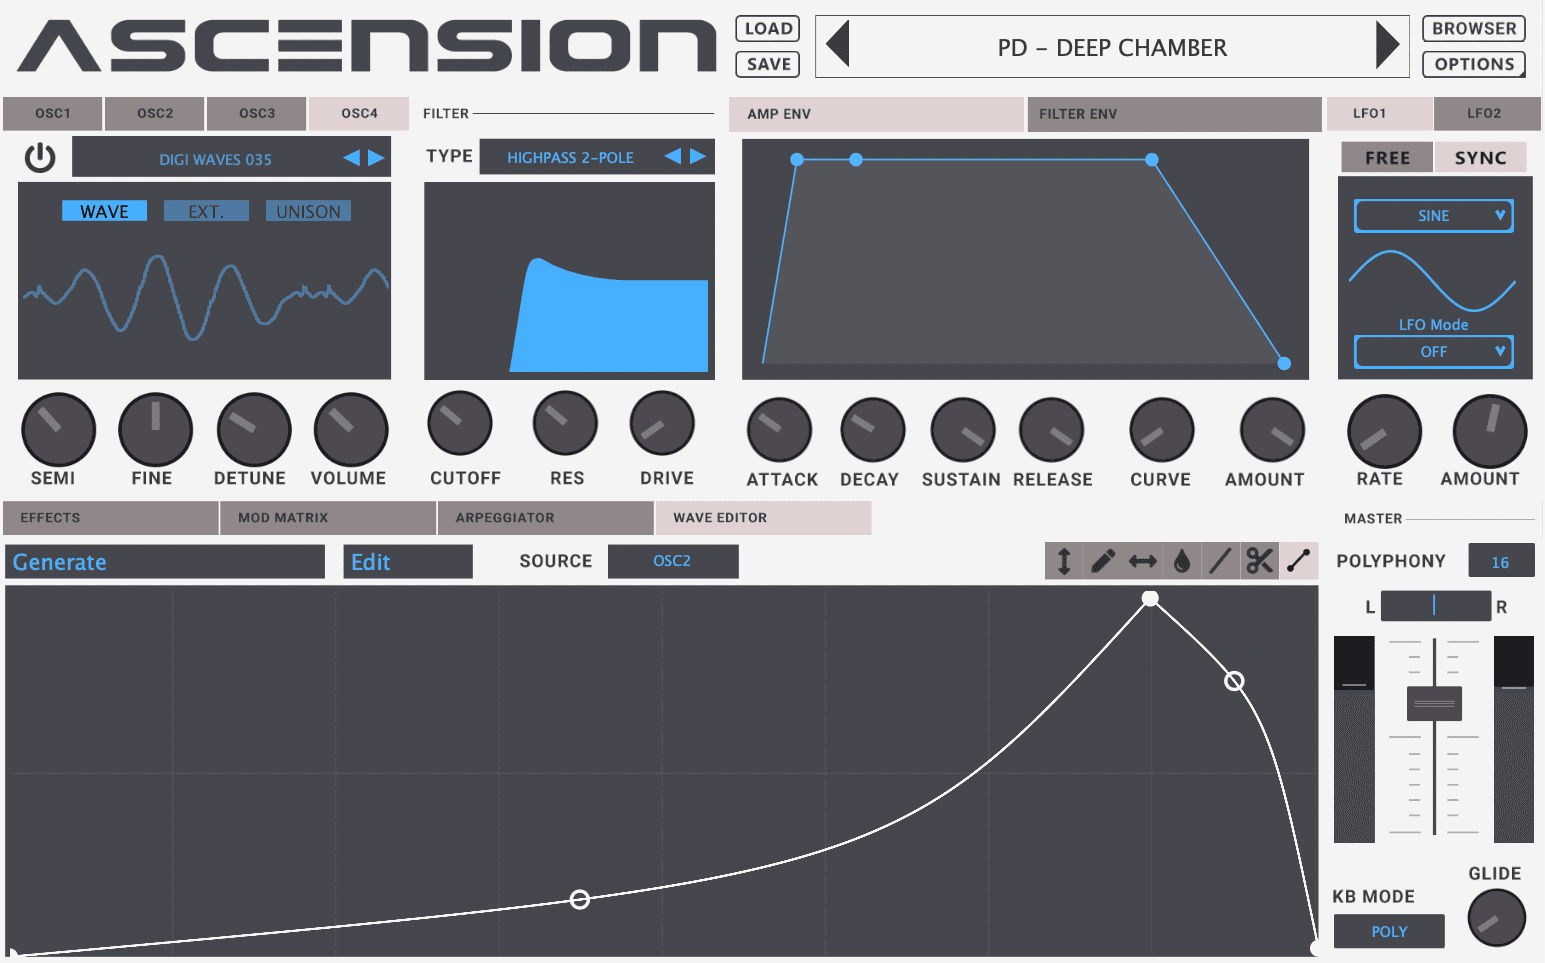Select the vertical arrows tool in wave editor
The height and width of the screenshot is (963, 1545).
click(1064, 561)
